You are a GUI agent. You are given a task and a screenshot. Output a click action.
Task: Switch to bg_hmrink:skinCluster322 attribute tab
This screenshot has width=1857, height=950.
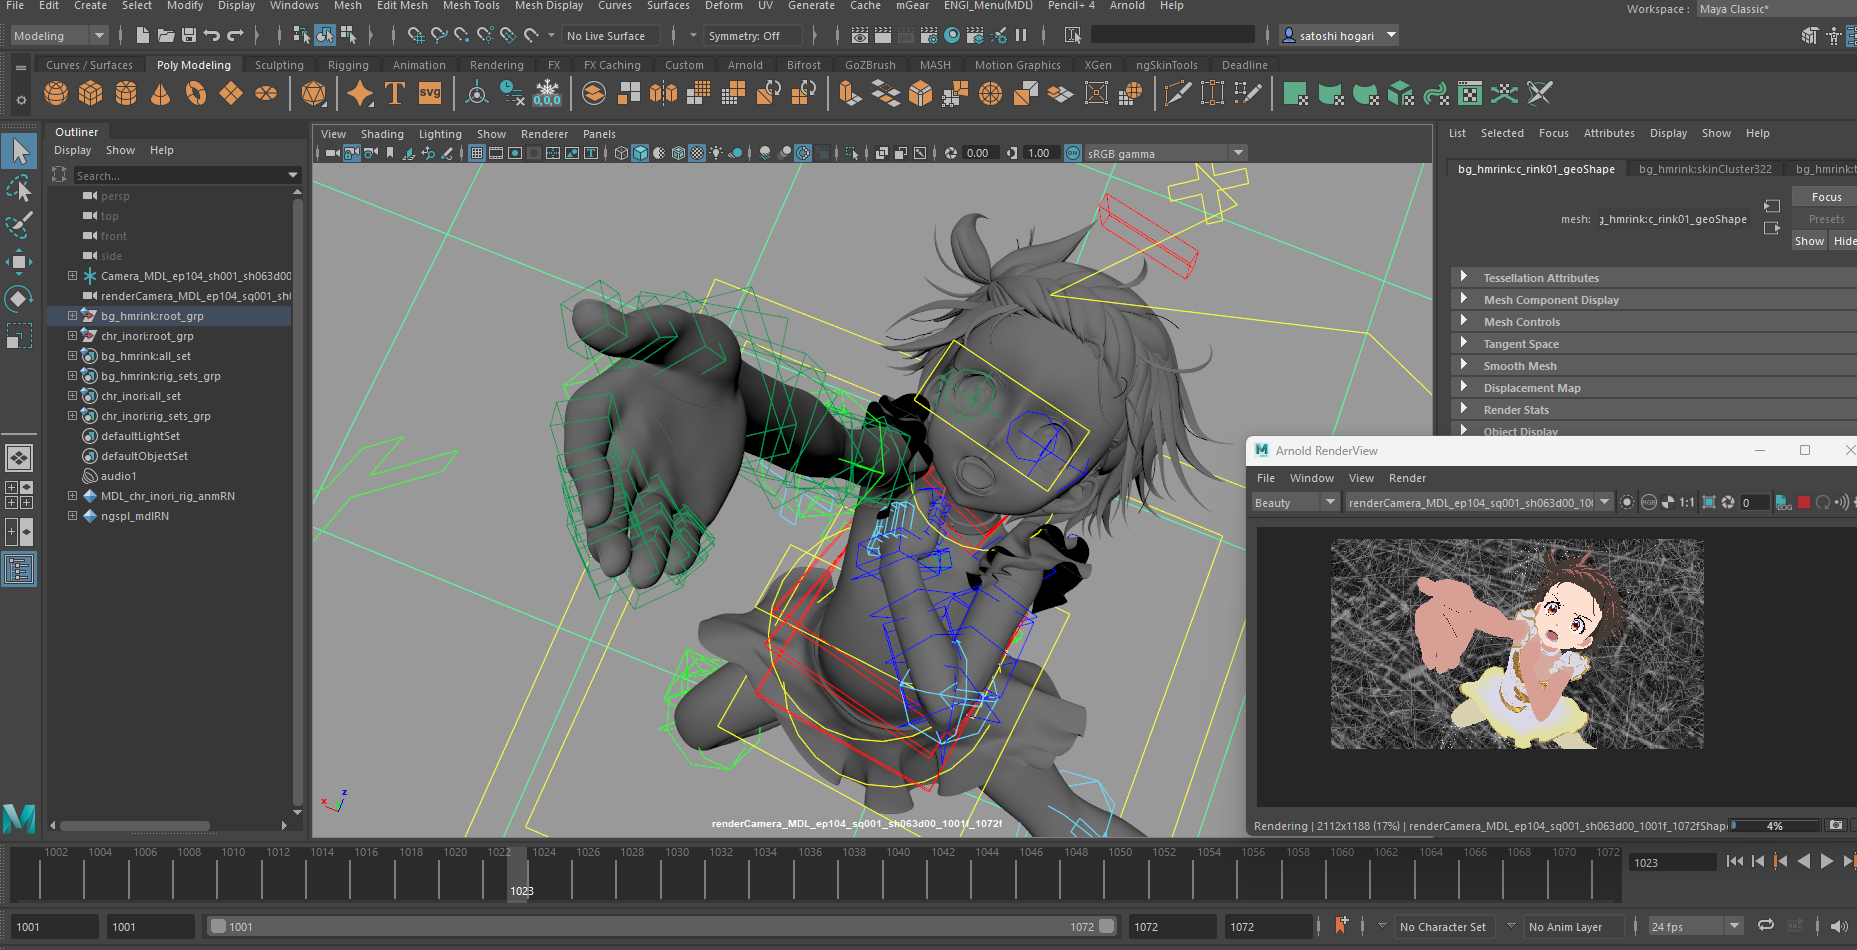pos(1705,169)
